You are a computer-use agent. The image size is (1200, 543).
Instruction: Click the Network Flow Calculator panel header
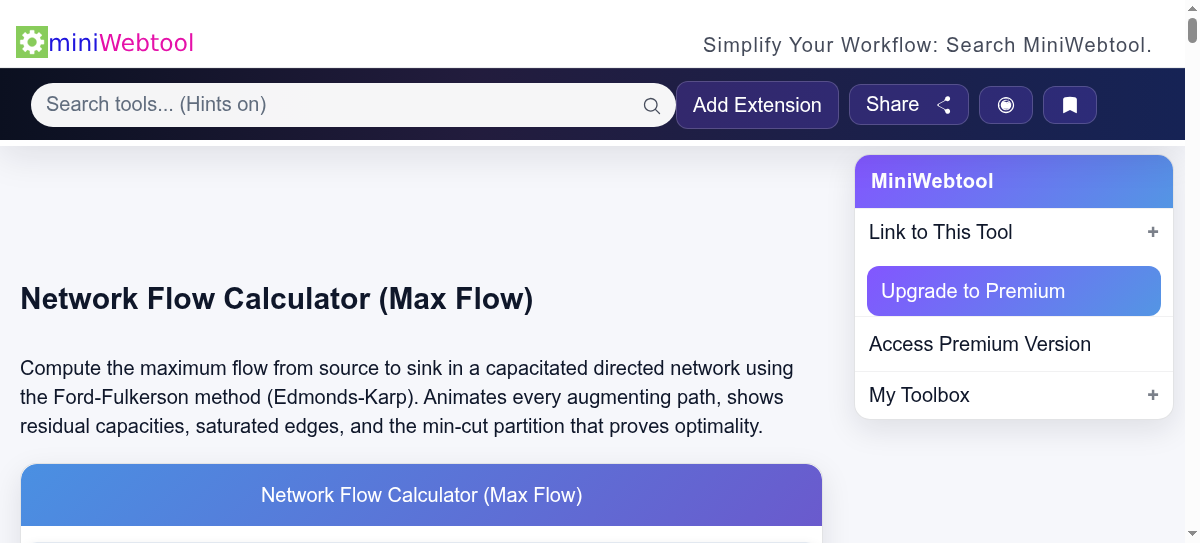(x=421, y=495)
